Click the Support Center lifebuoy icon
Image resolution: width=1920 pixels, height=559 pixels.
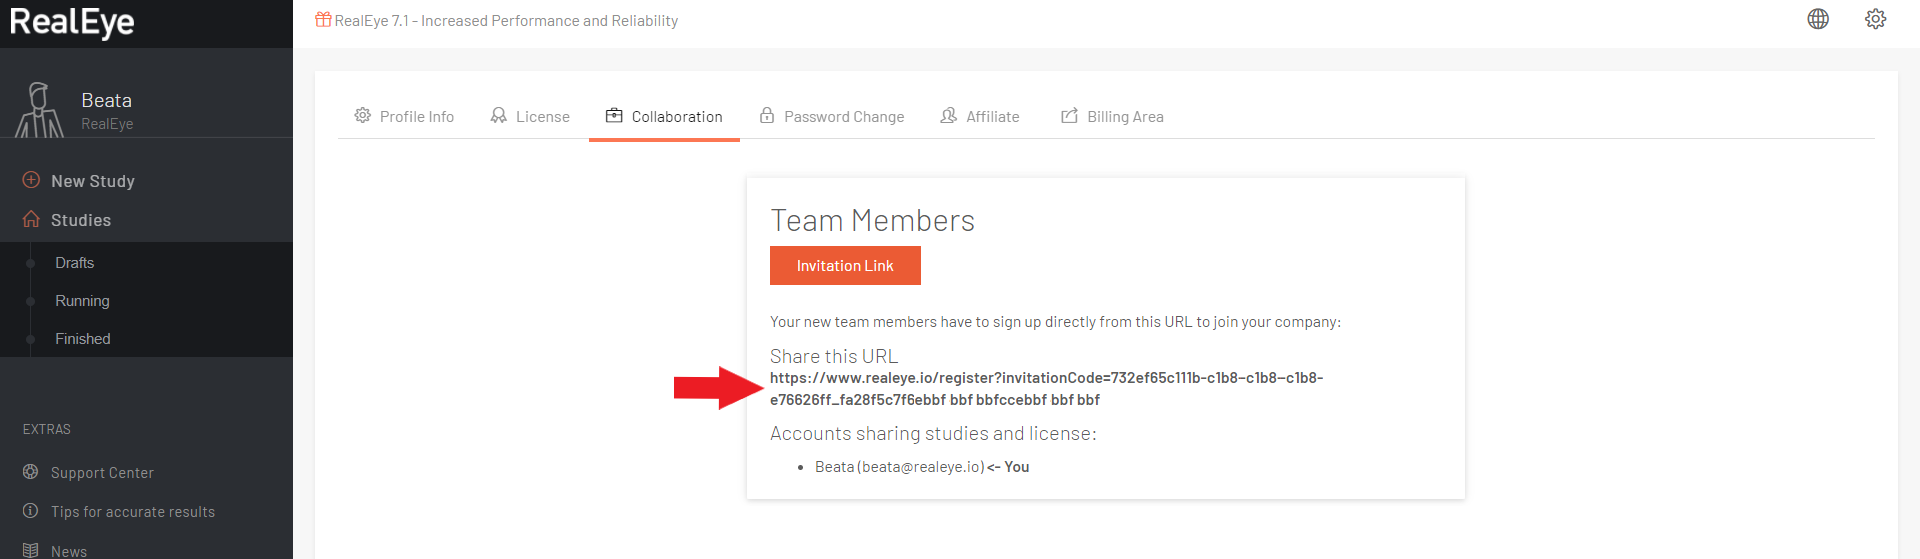(x=31, y=471)
